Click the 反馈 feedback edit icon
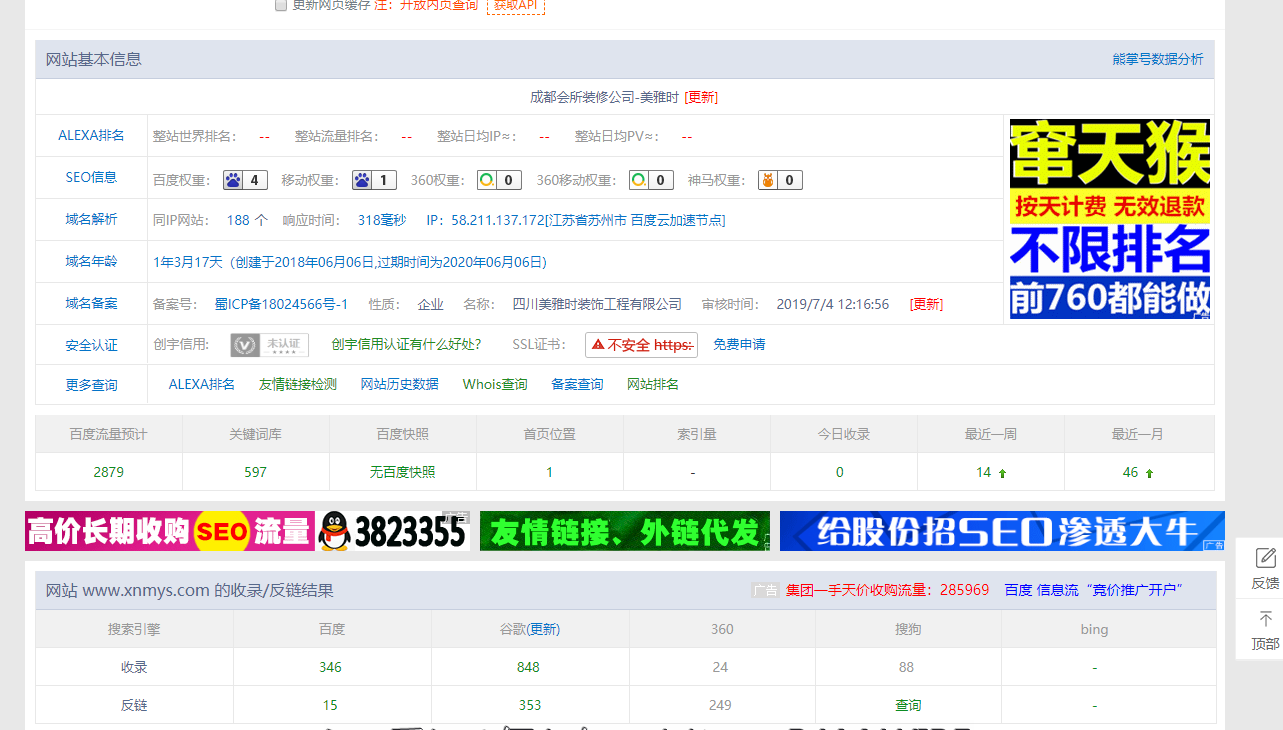1283x730 pixels. click(1265, 558)
